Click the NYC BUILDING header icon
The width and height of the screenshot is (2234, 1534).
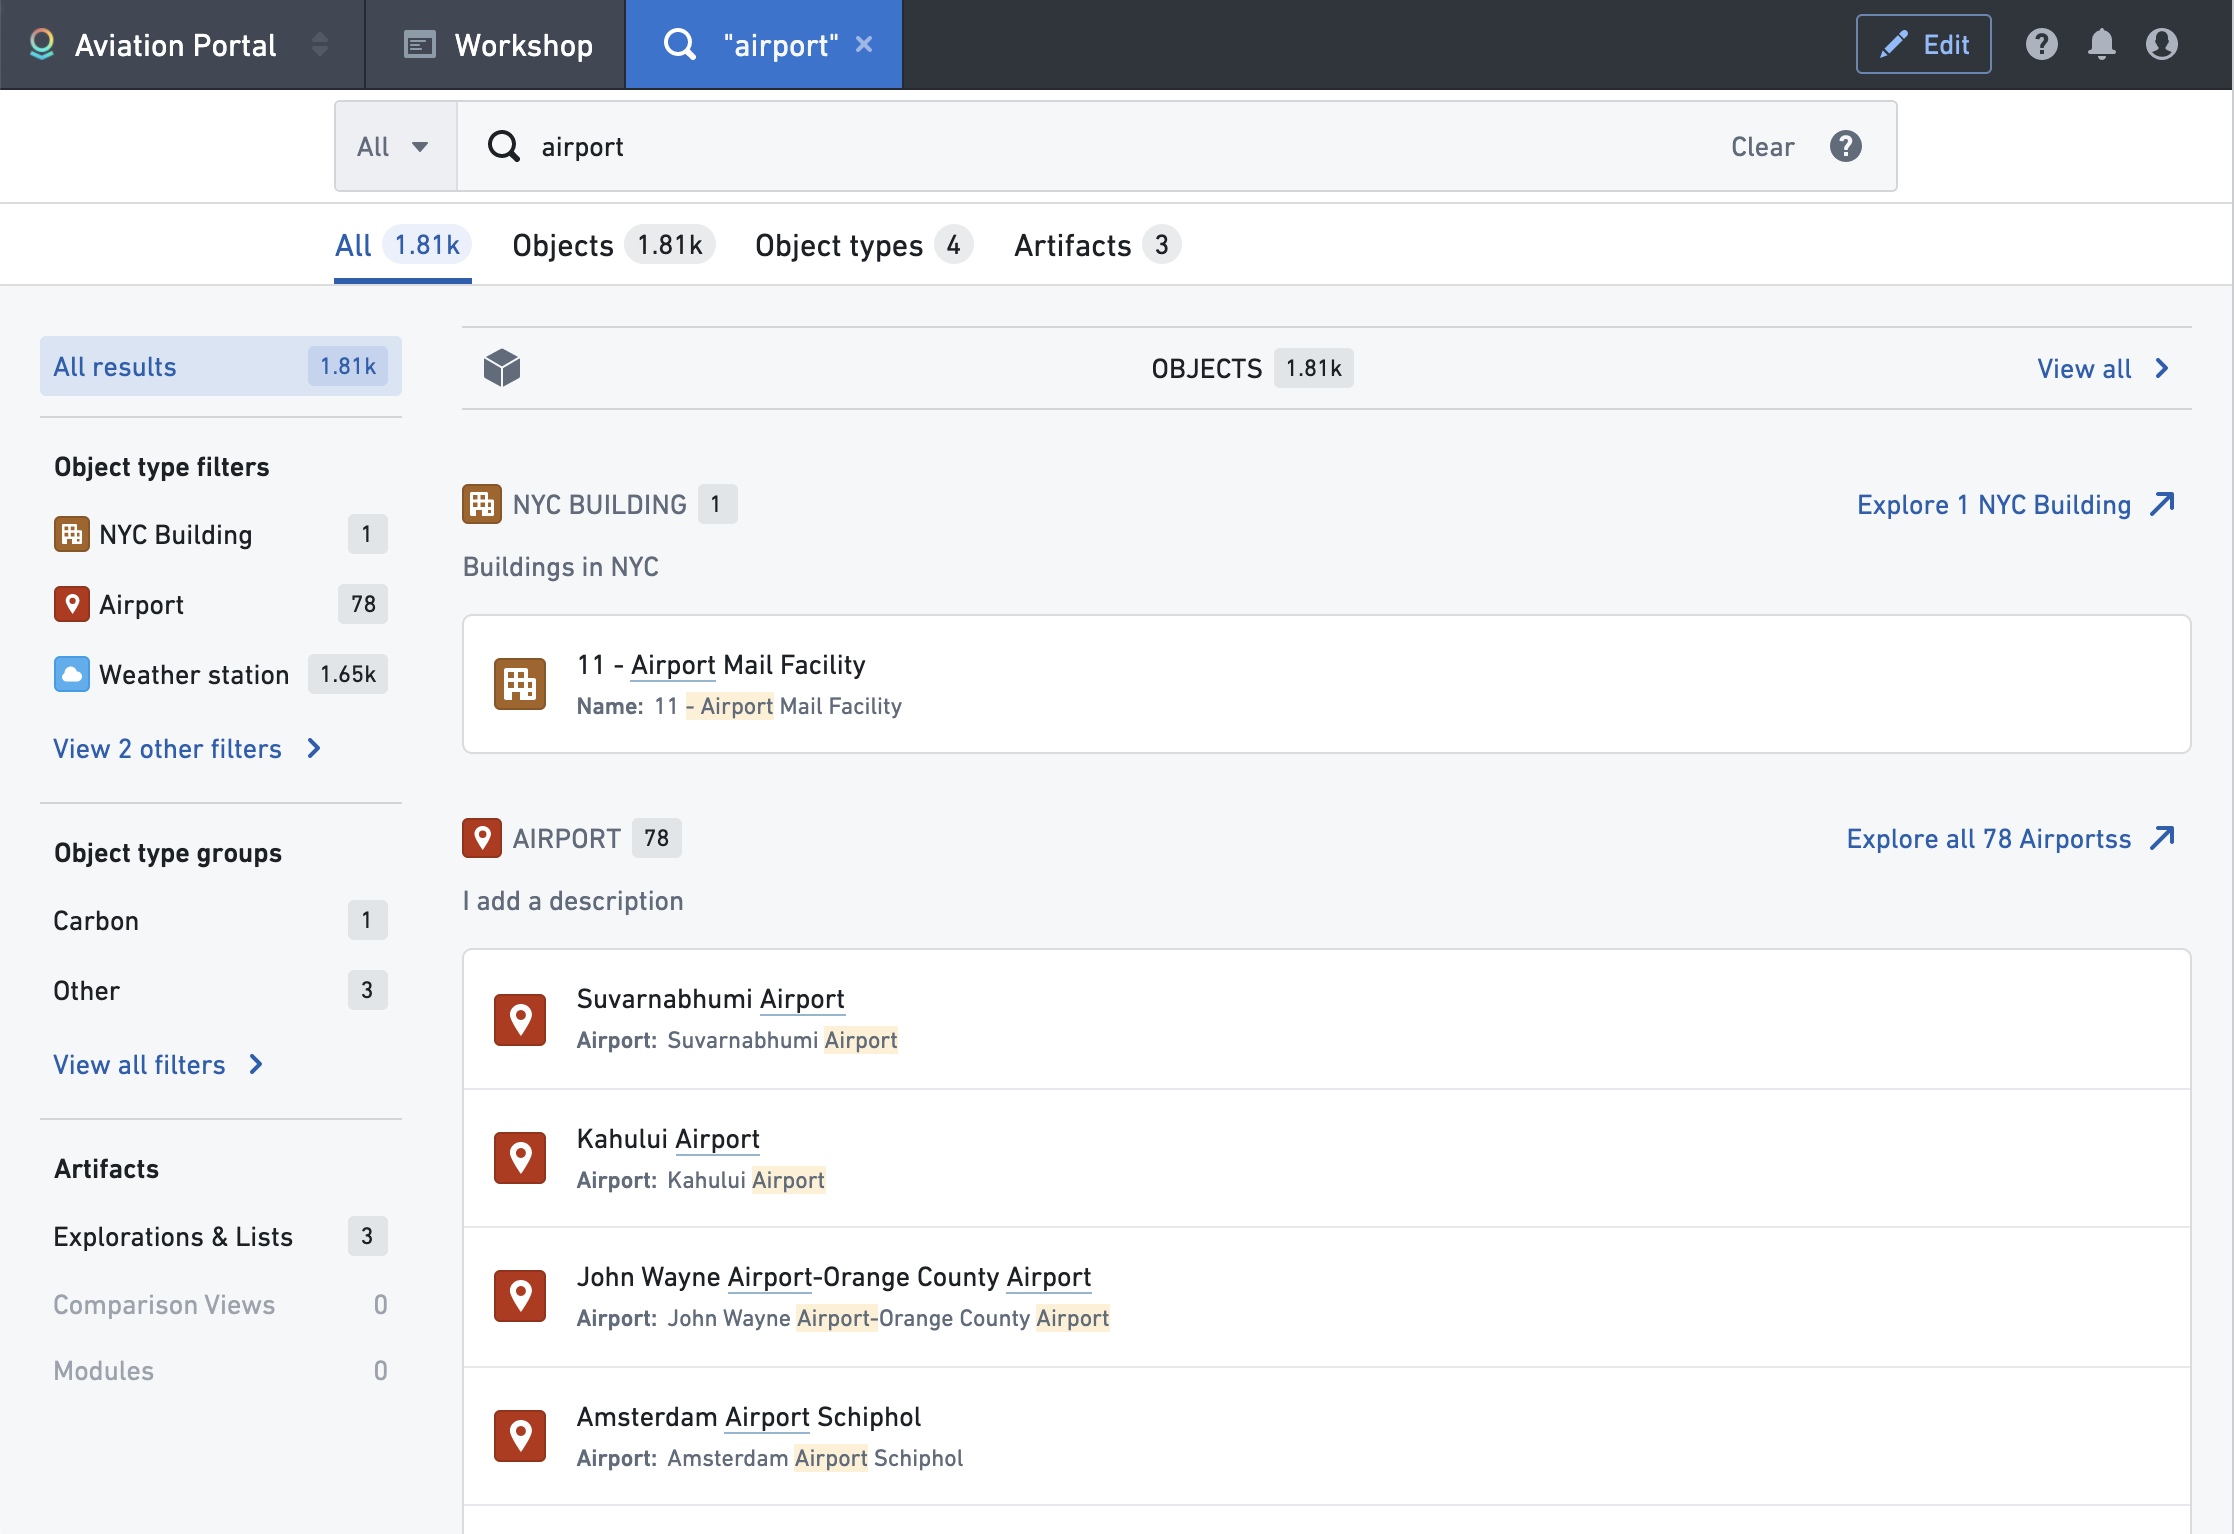[482, 504]
